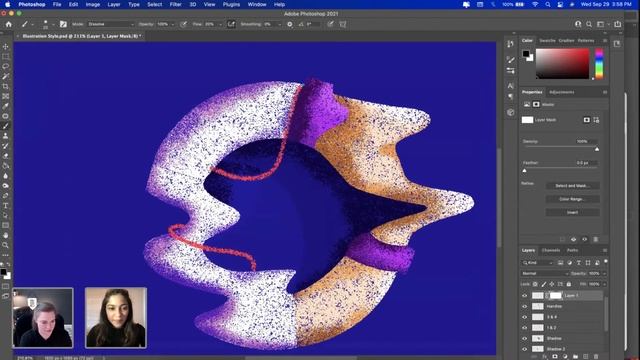
Task: Toggle pressure for opacity button
Action: coord(183,24)
